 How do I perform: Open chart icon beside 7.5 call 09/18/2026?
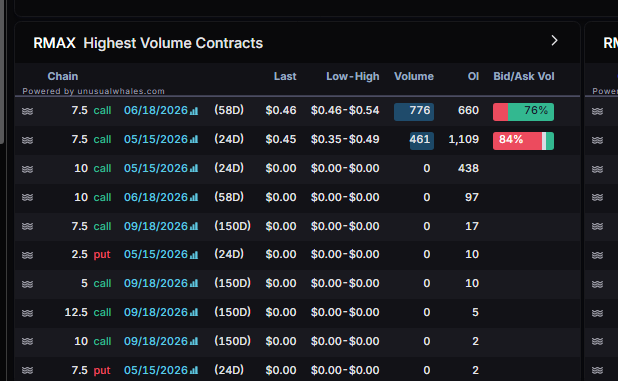pyautogui.click(x=194, y=227)
